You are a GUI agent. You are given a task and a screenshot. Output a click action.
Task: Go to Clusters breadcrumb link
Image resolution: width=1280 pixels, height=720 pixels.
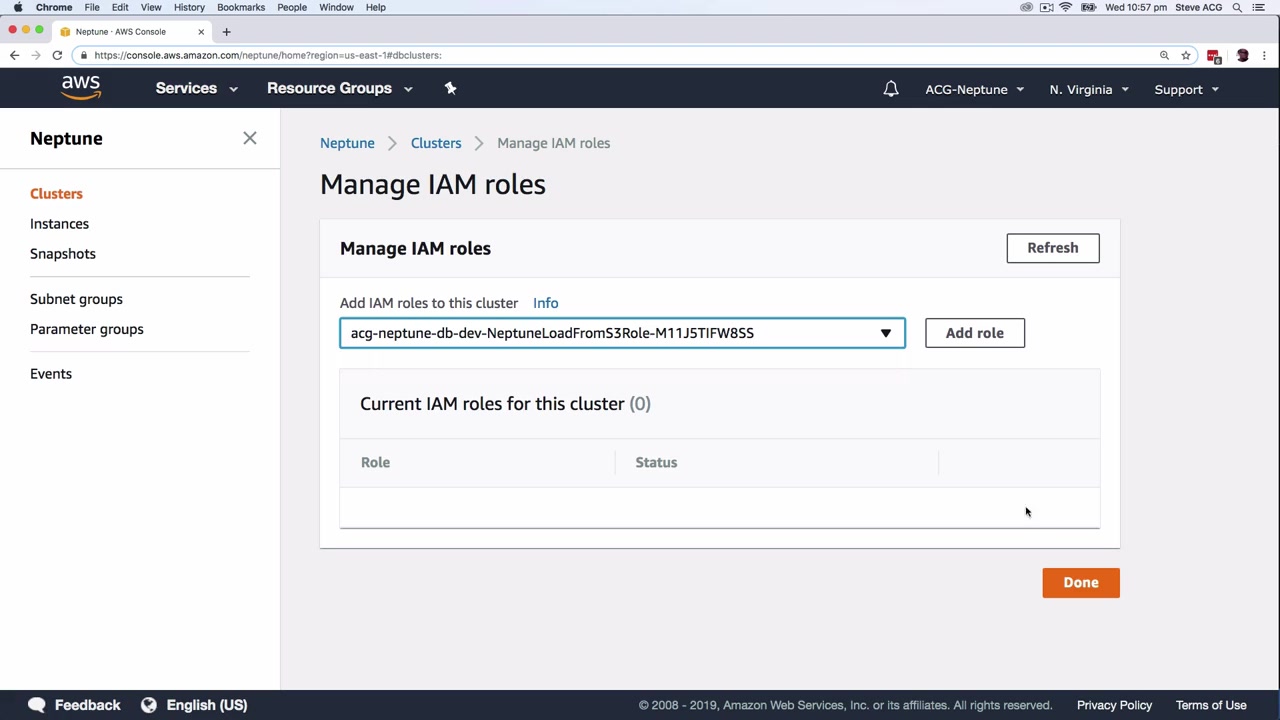coord(436,143)
